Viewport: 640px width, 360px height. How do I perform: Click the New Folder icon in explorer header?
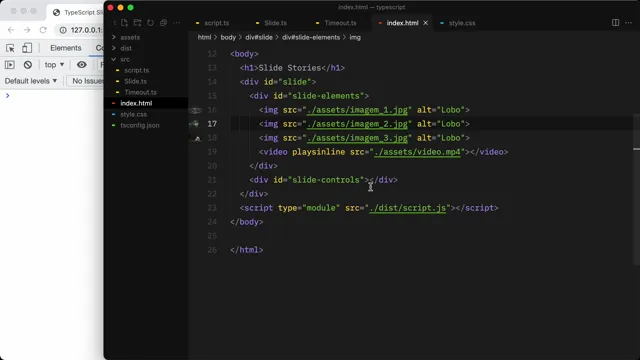(x=138, y=23)
